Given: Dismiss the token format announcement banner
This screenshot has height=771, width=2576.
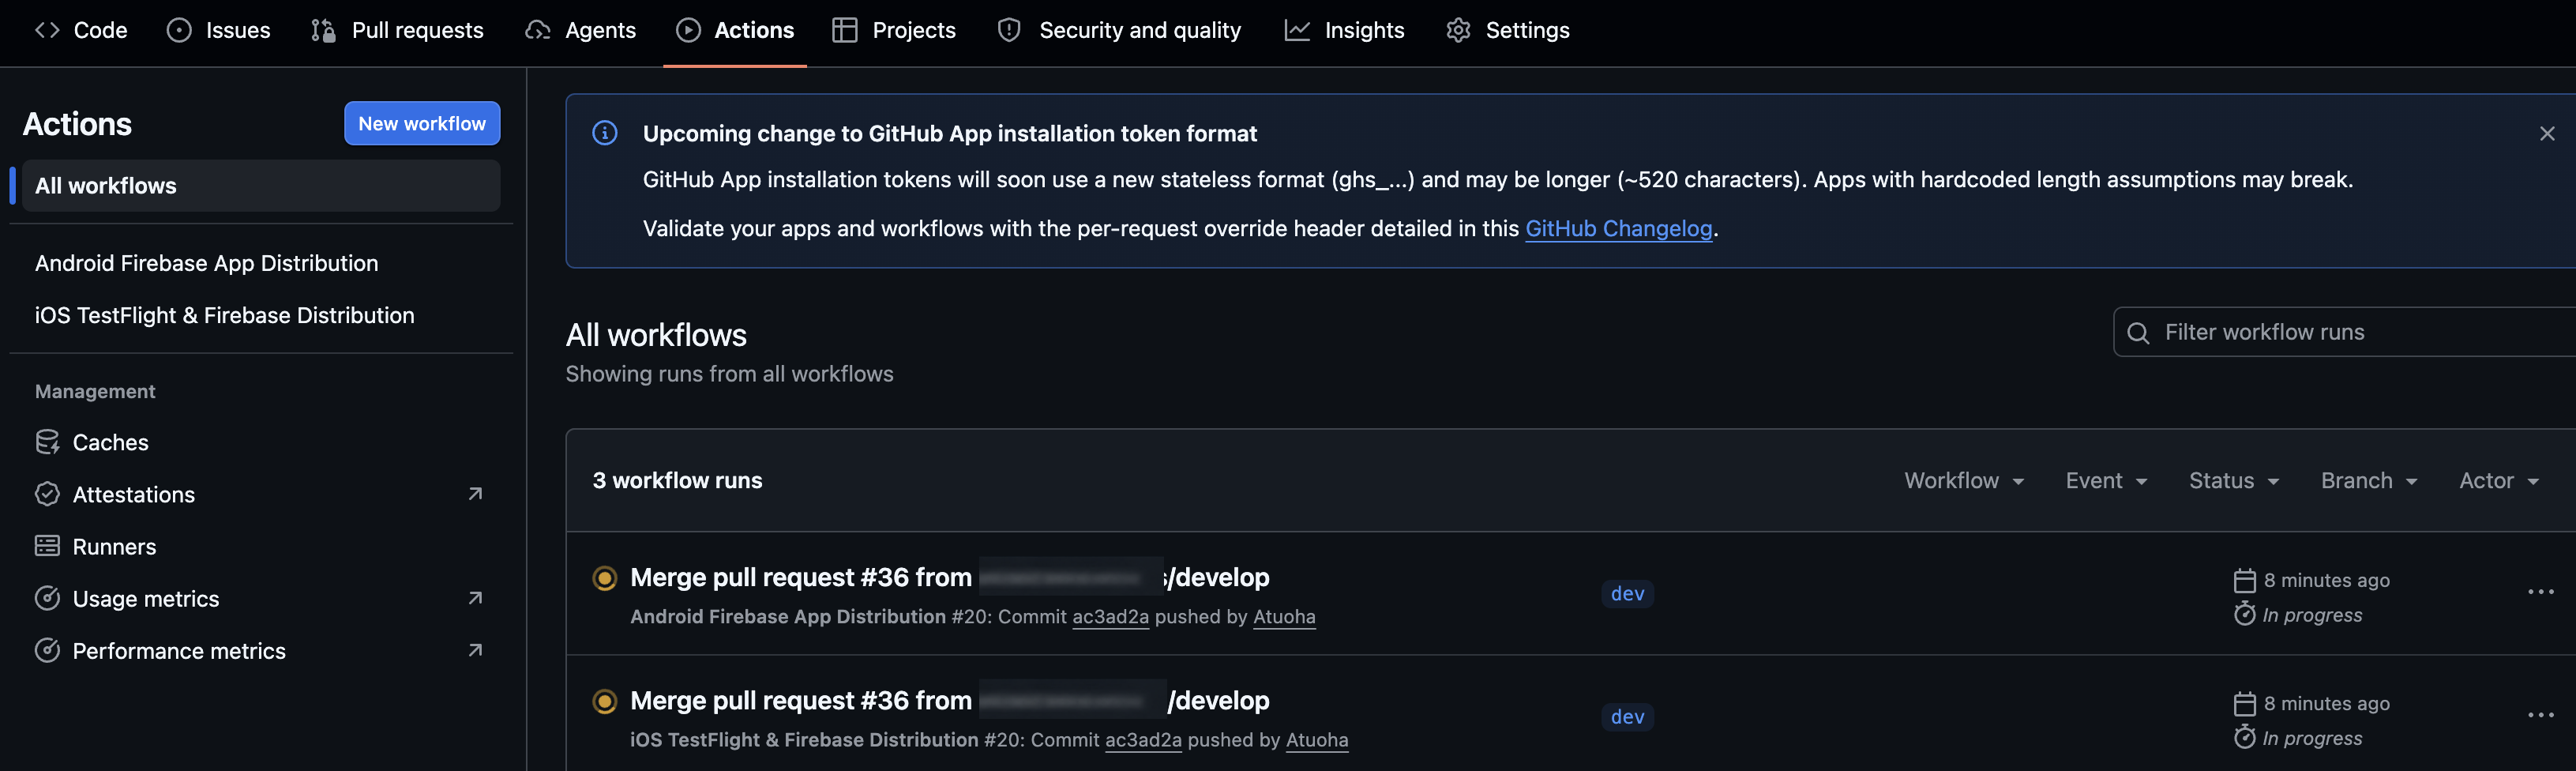Looking at the screenshot, I should [2547, 133].
